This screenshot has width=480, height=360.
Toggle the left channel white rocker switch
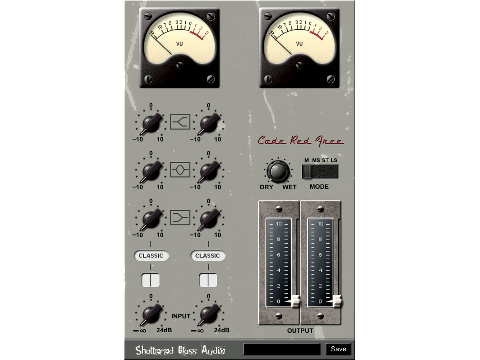(151, 280)
